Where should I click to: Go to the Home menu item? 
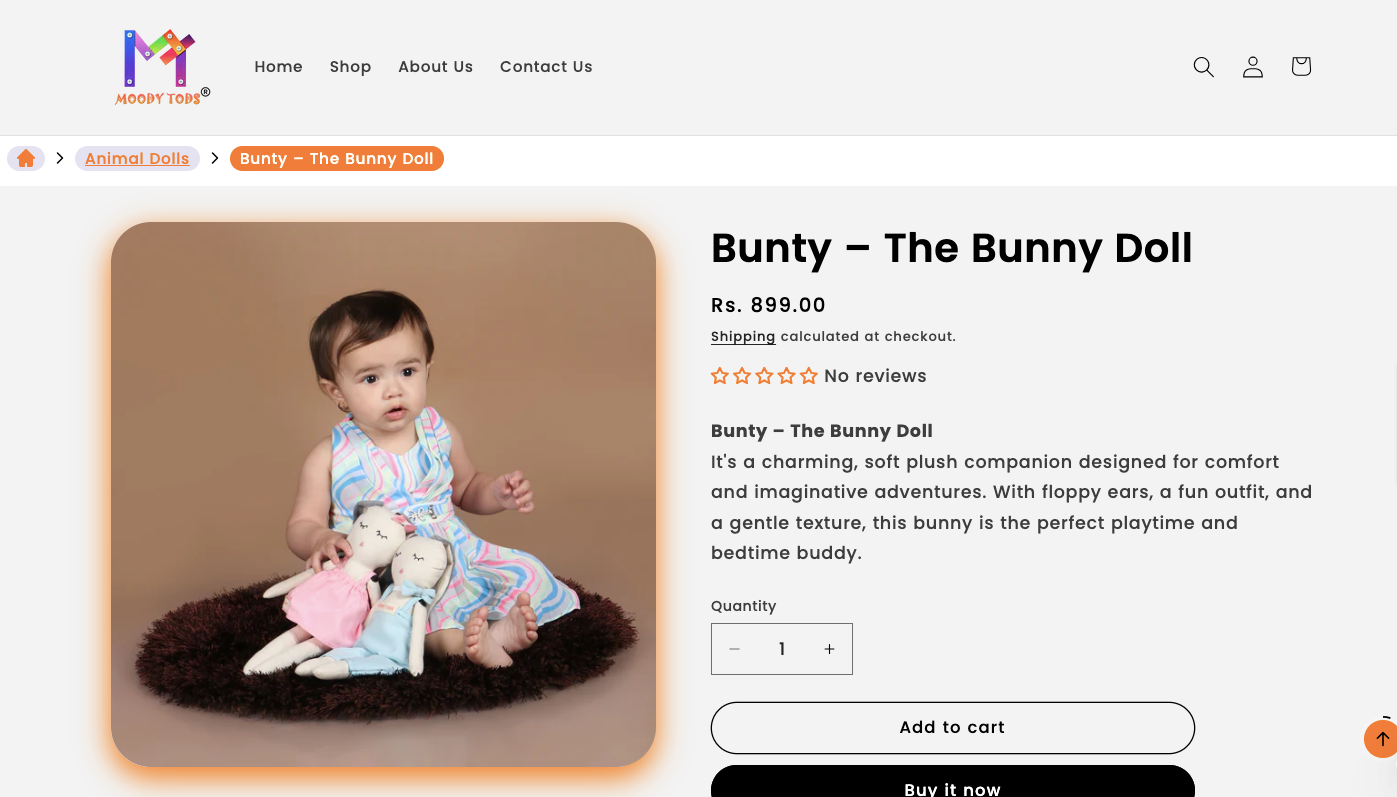278,67
